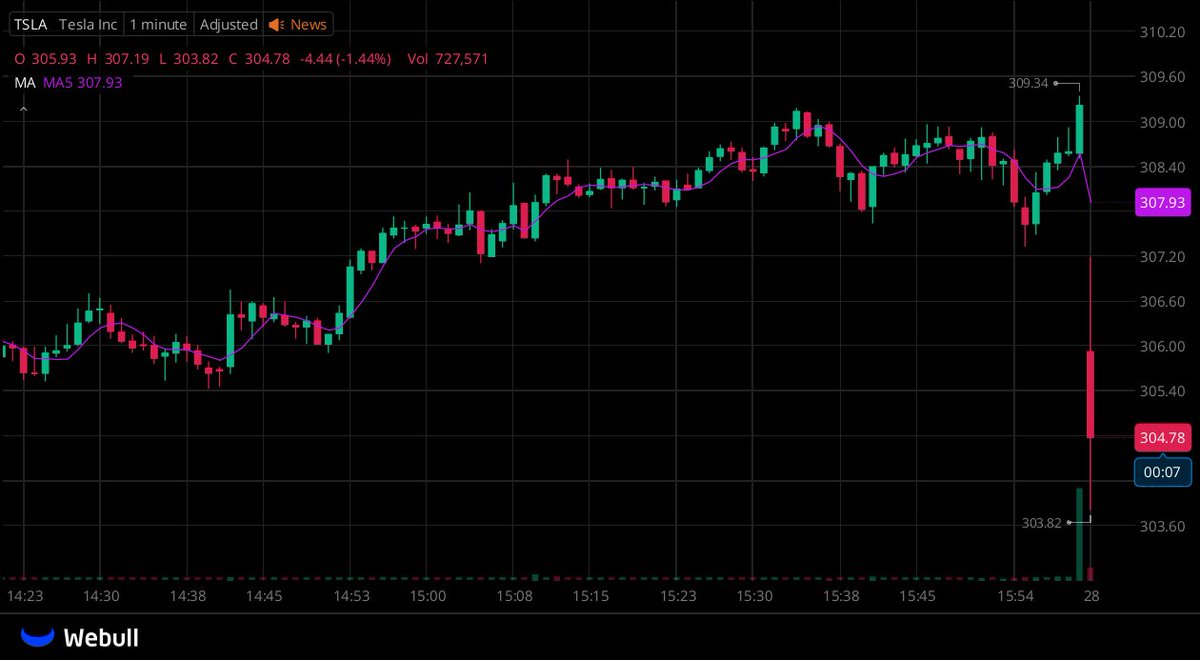Click the L 303.82 low value in header
The height and width of the screenshot is (660, 1200).
click(189, 59)
